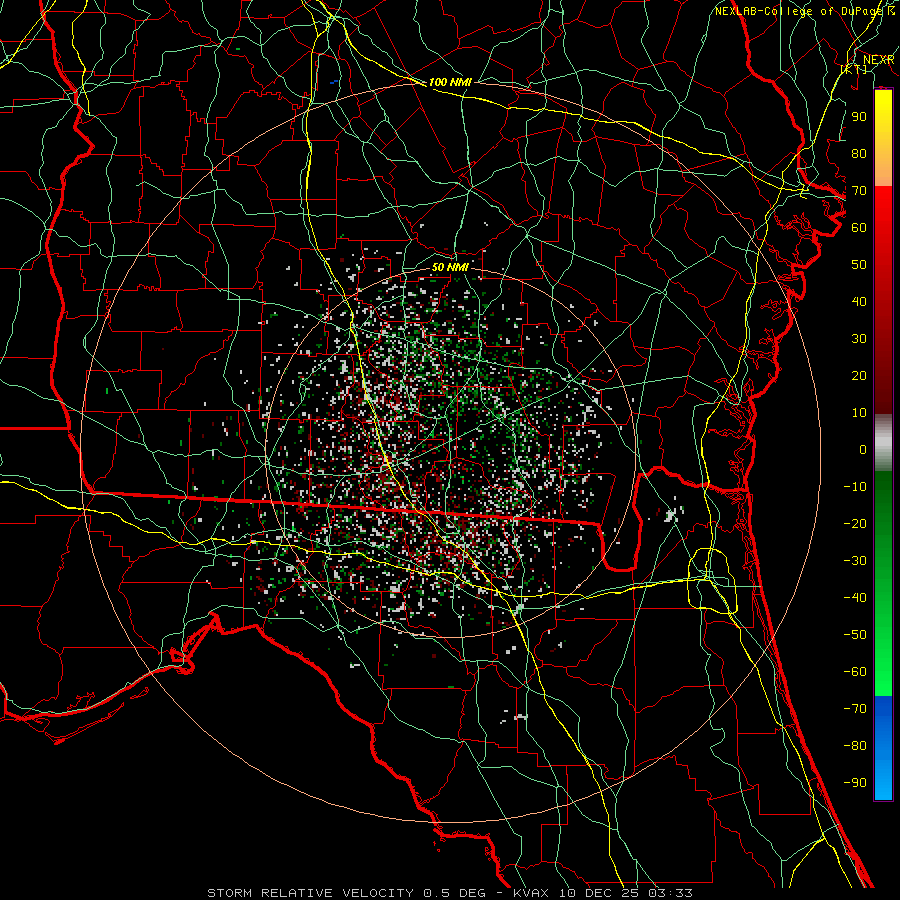Screen dimensions: 900x900
Task: Click the 50 value on the color scale
Action: pyautogui.click(x=859, y=265)
